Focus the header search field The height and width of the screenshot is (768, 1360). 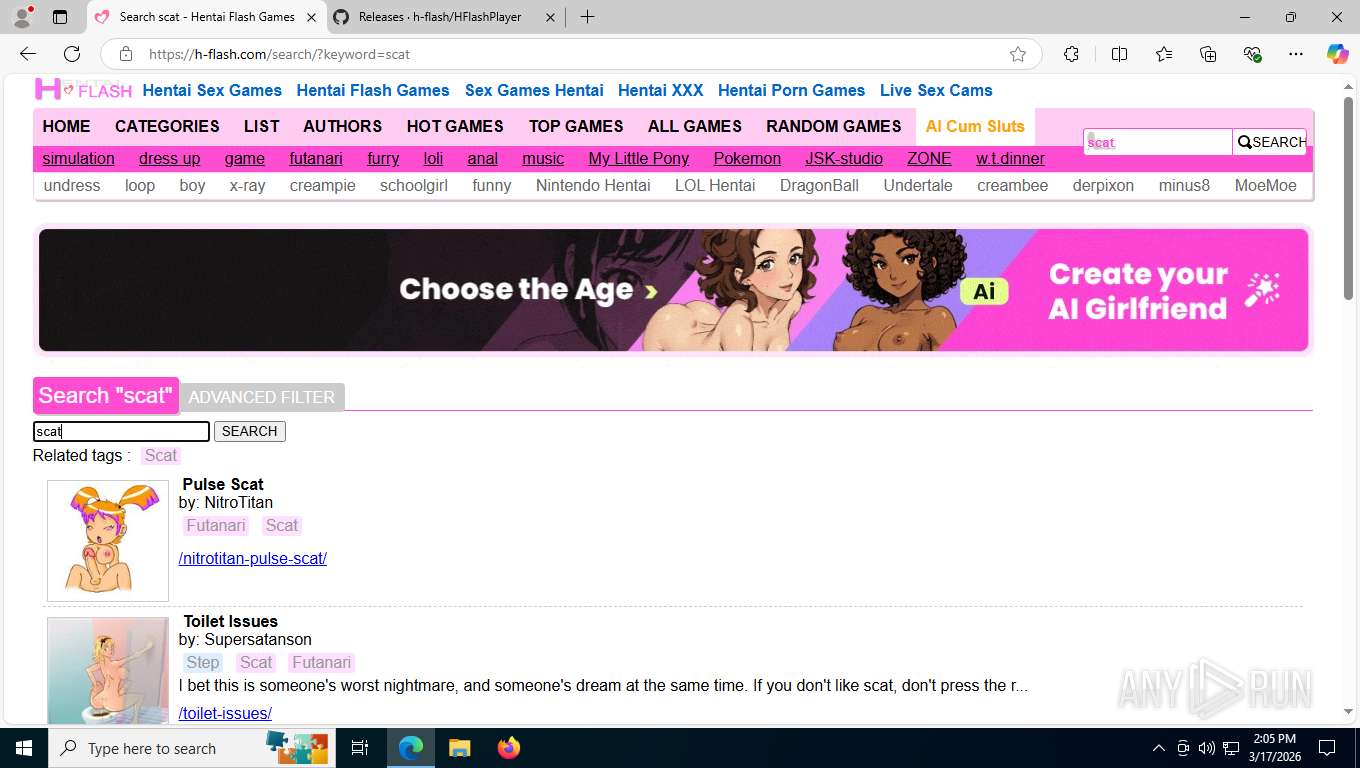point(1158,142)
